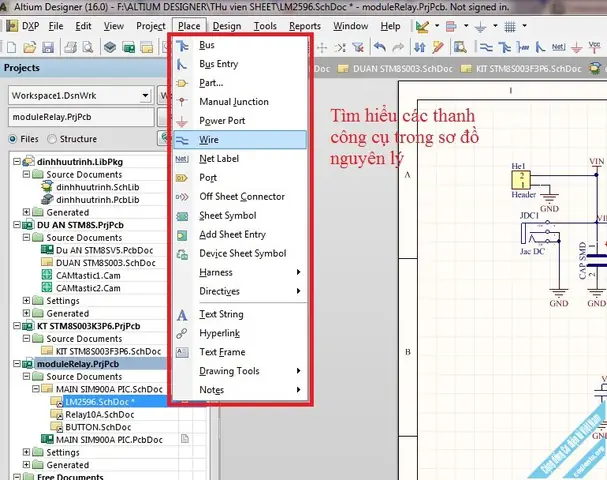The height and width of the screenshot is (480, 607).
Task: Click the moduleRelay.PrjPcb project name field
Action: (x=81, y=117)
